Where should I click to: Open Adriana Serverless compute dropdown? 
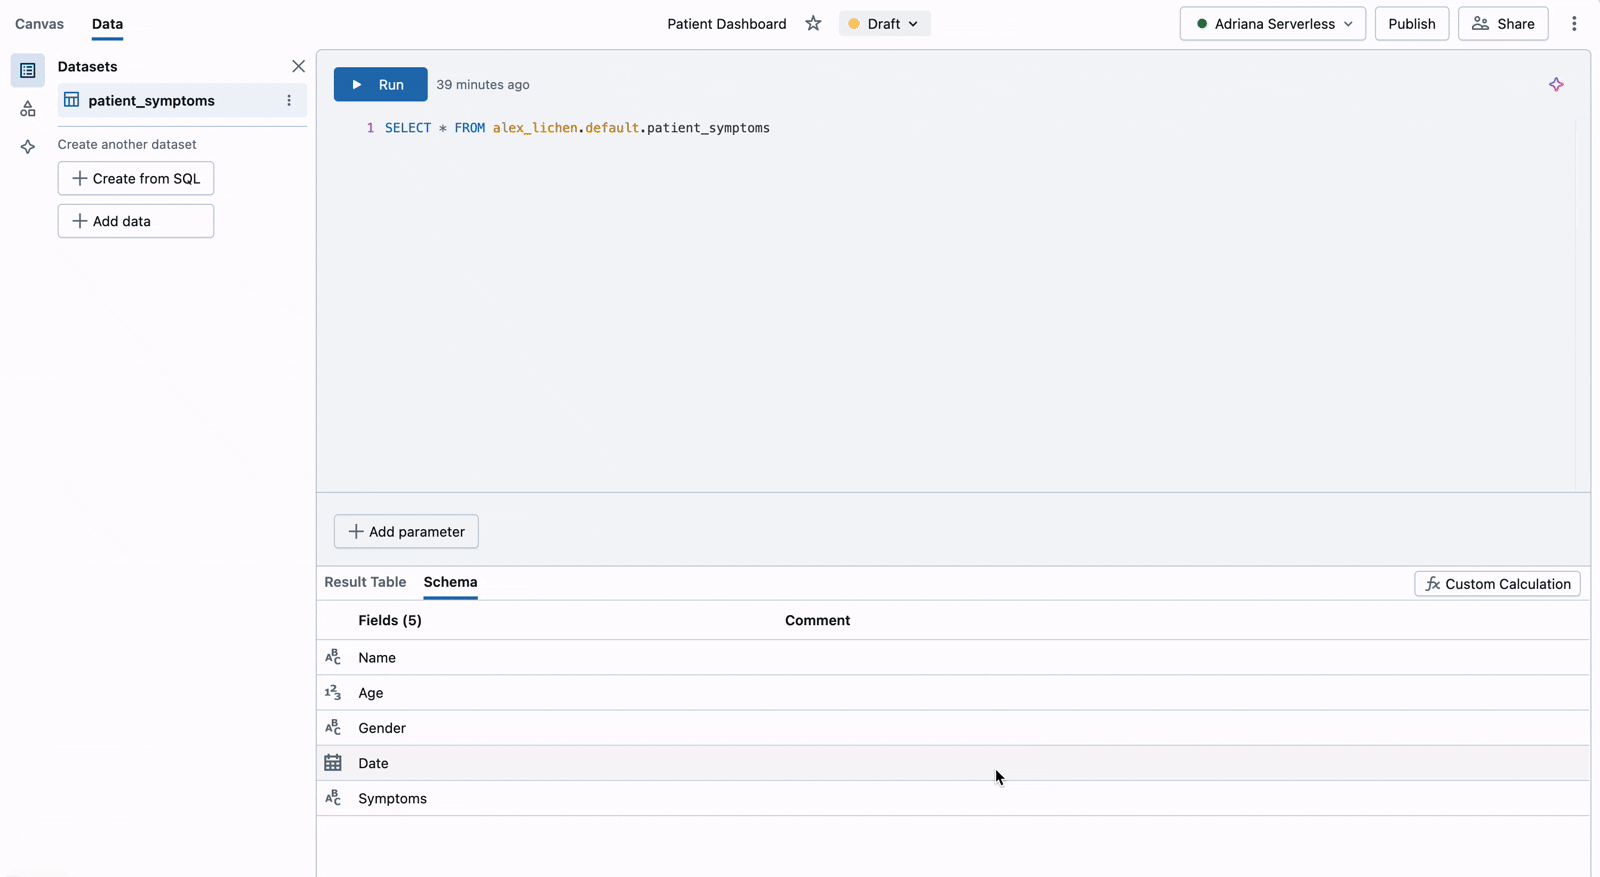tap(1272, 24)
